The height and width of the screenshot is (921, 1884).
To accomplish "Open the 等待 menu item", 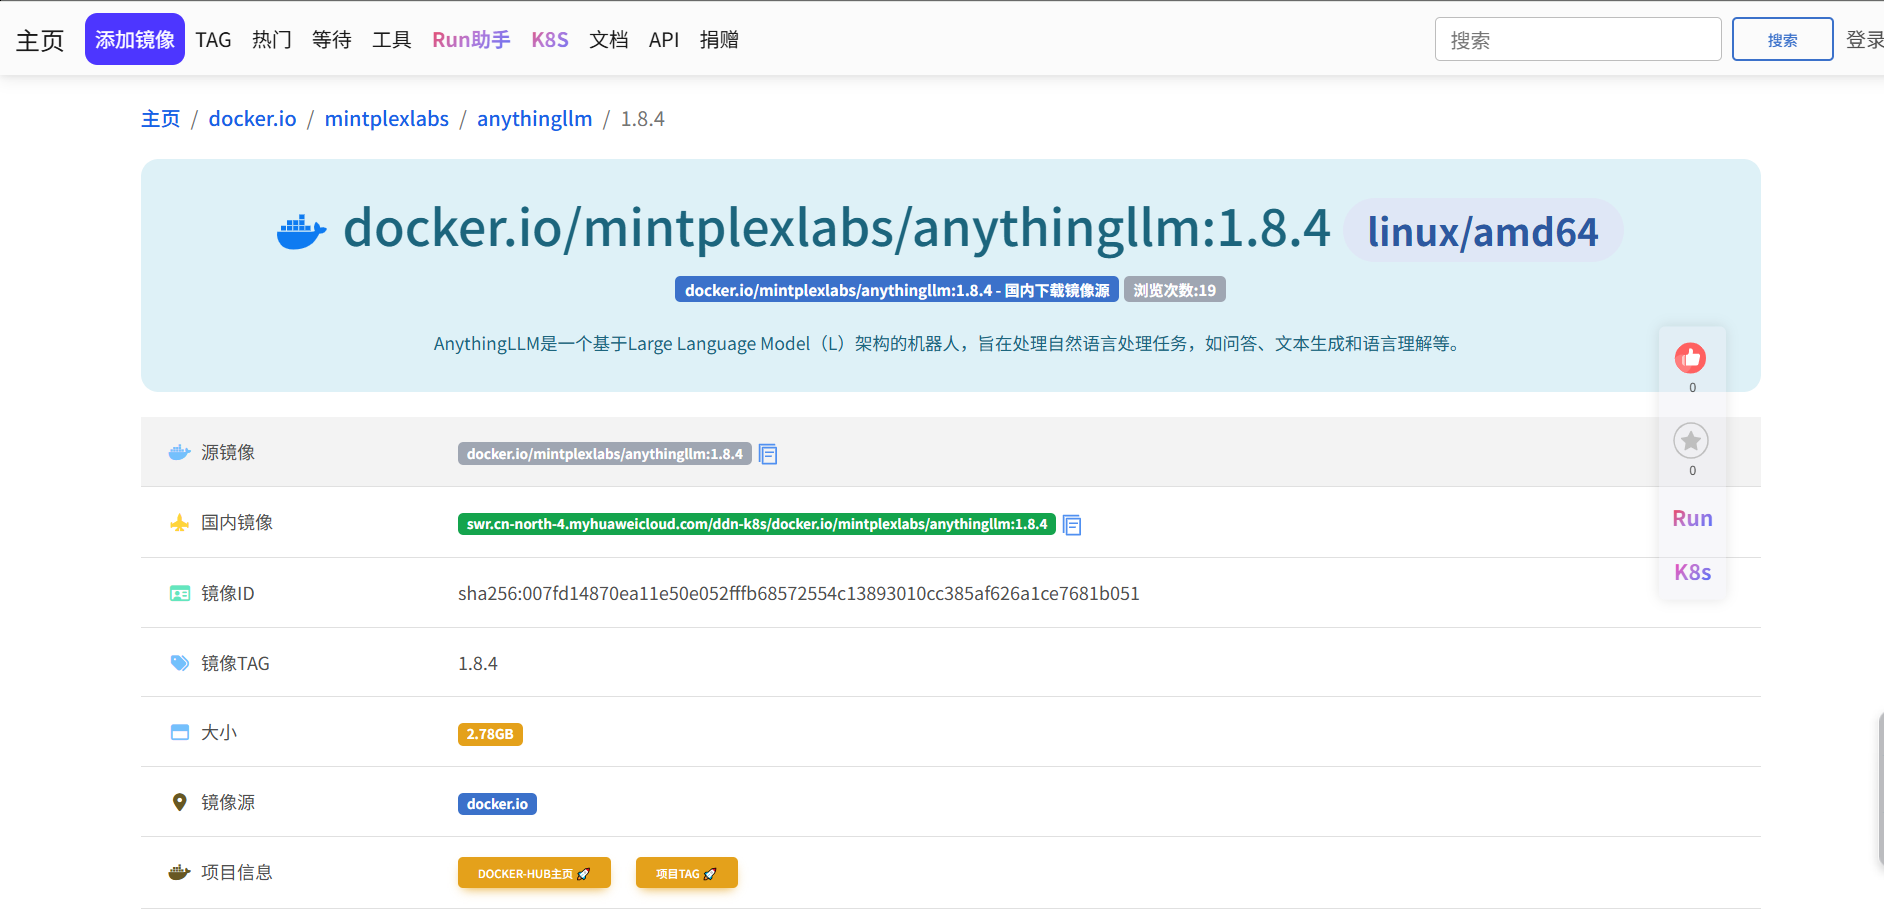I will (x=332, y=40).
